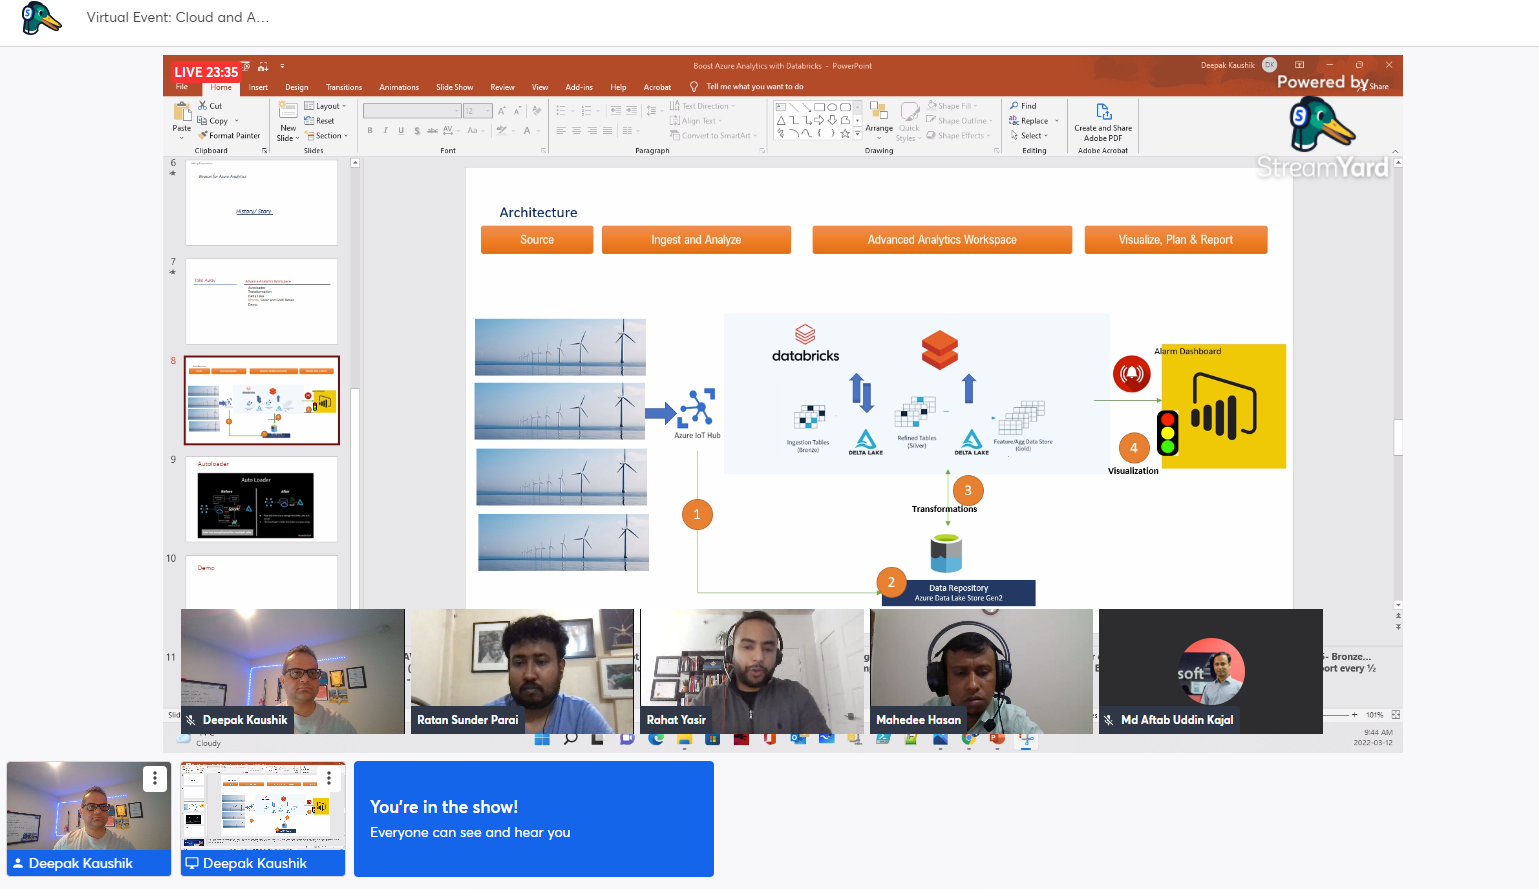1539x889 pixels.
Task: Open the Select dropdown in Editing
Action: pyautogui.click(x=1030, y=135)
